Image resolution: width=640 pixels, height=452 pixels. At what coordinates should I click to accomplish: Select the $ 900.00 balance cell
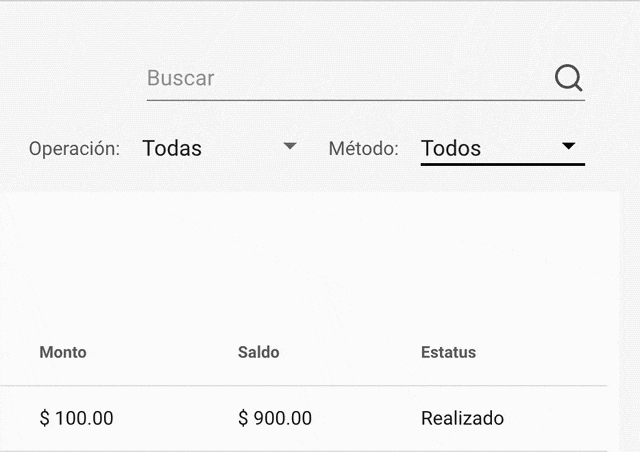pos(275,418)
